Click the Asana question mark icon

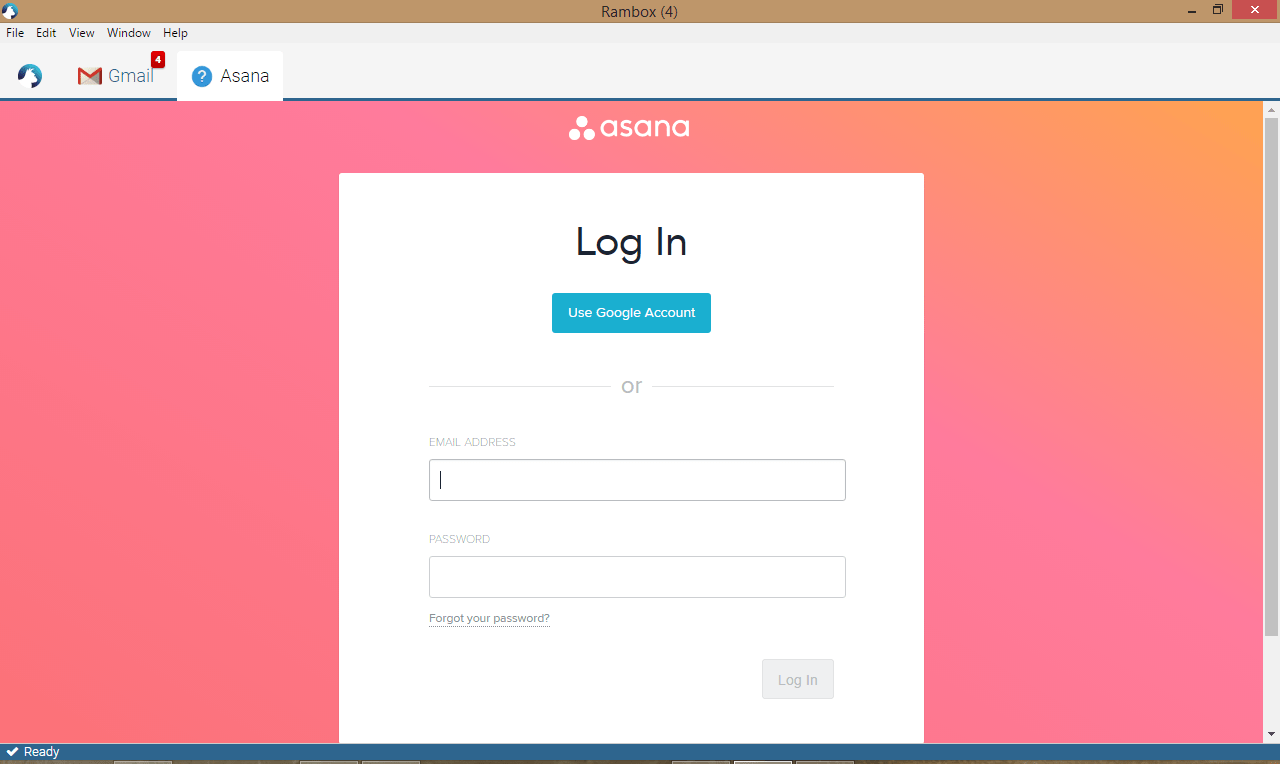202,76
